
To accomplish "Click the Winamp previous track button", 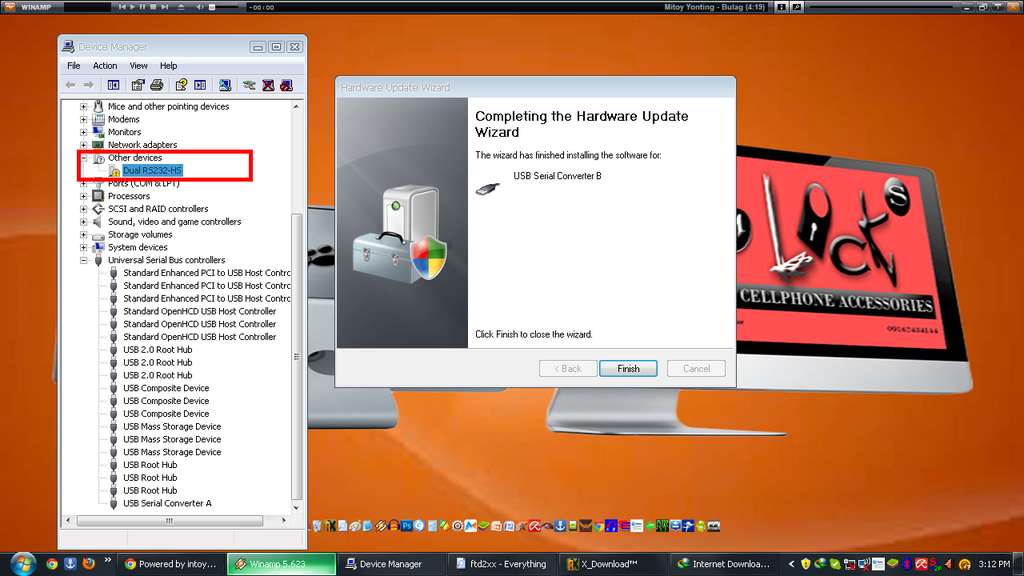I will (122, 7).
